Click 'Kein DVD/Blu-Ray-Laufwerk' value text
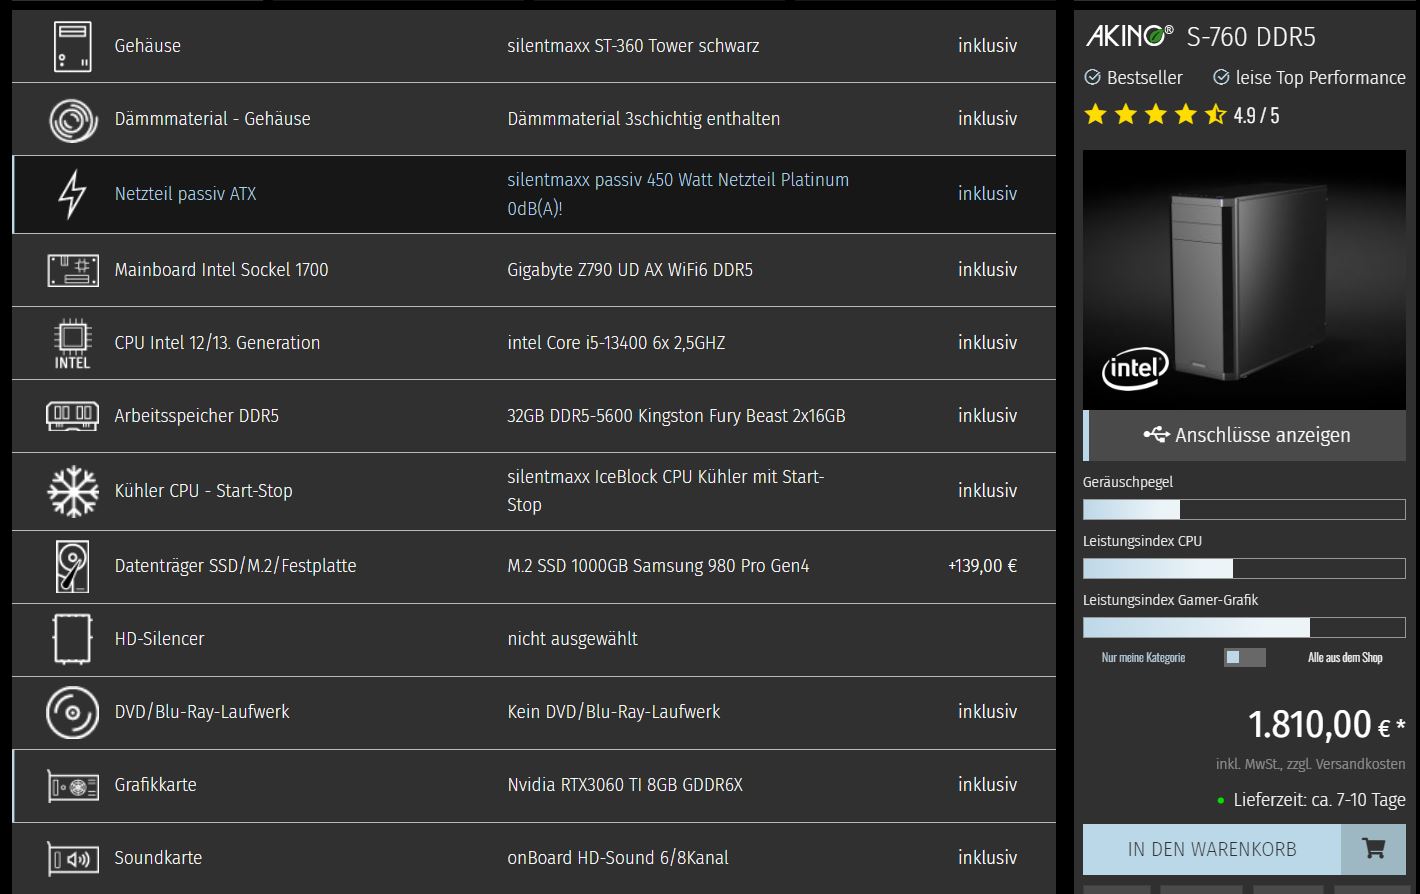The image size is (1420, 894). (614, 712)
